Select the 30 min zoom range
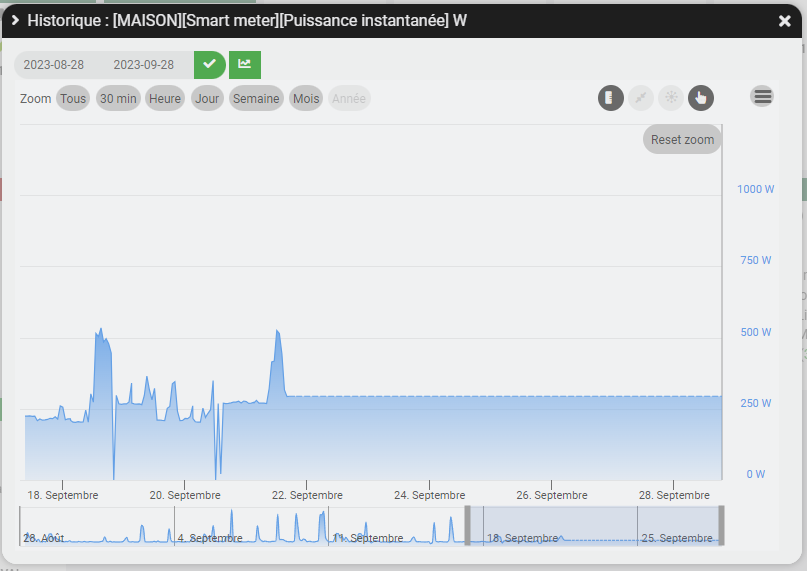This screenshot has height=571, width=807. pos(118,98)
